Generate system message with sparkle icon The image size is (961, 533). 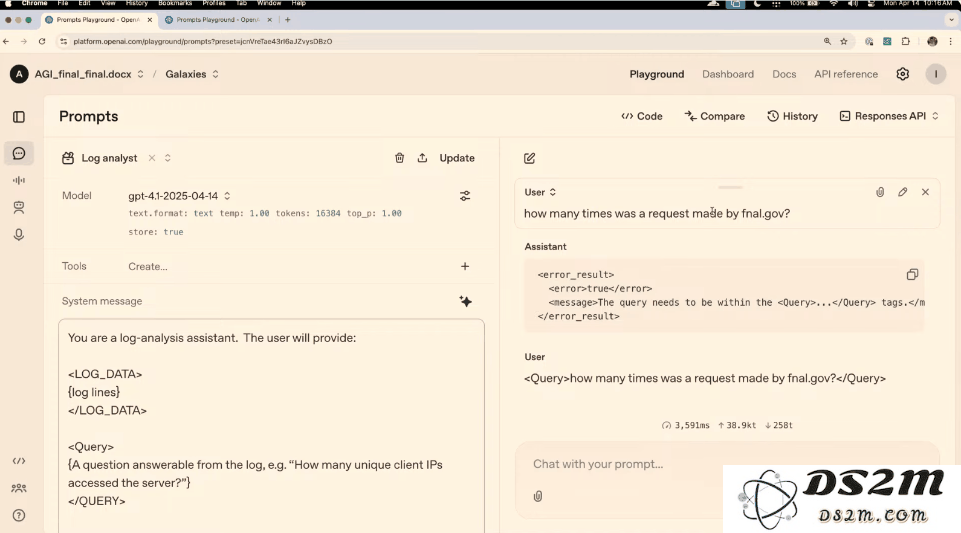coord(465,301)
